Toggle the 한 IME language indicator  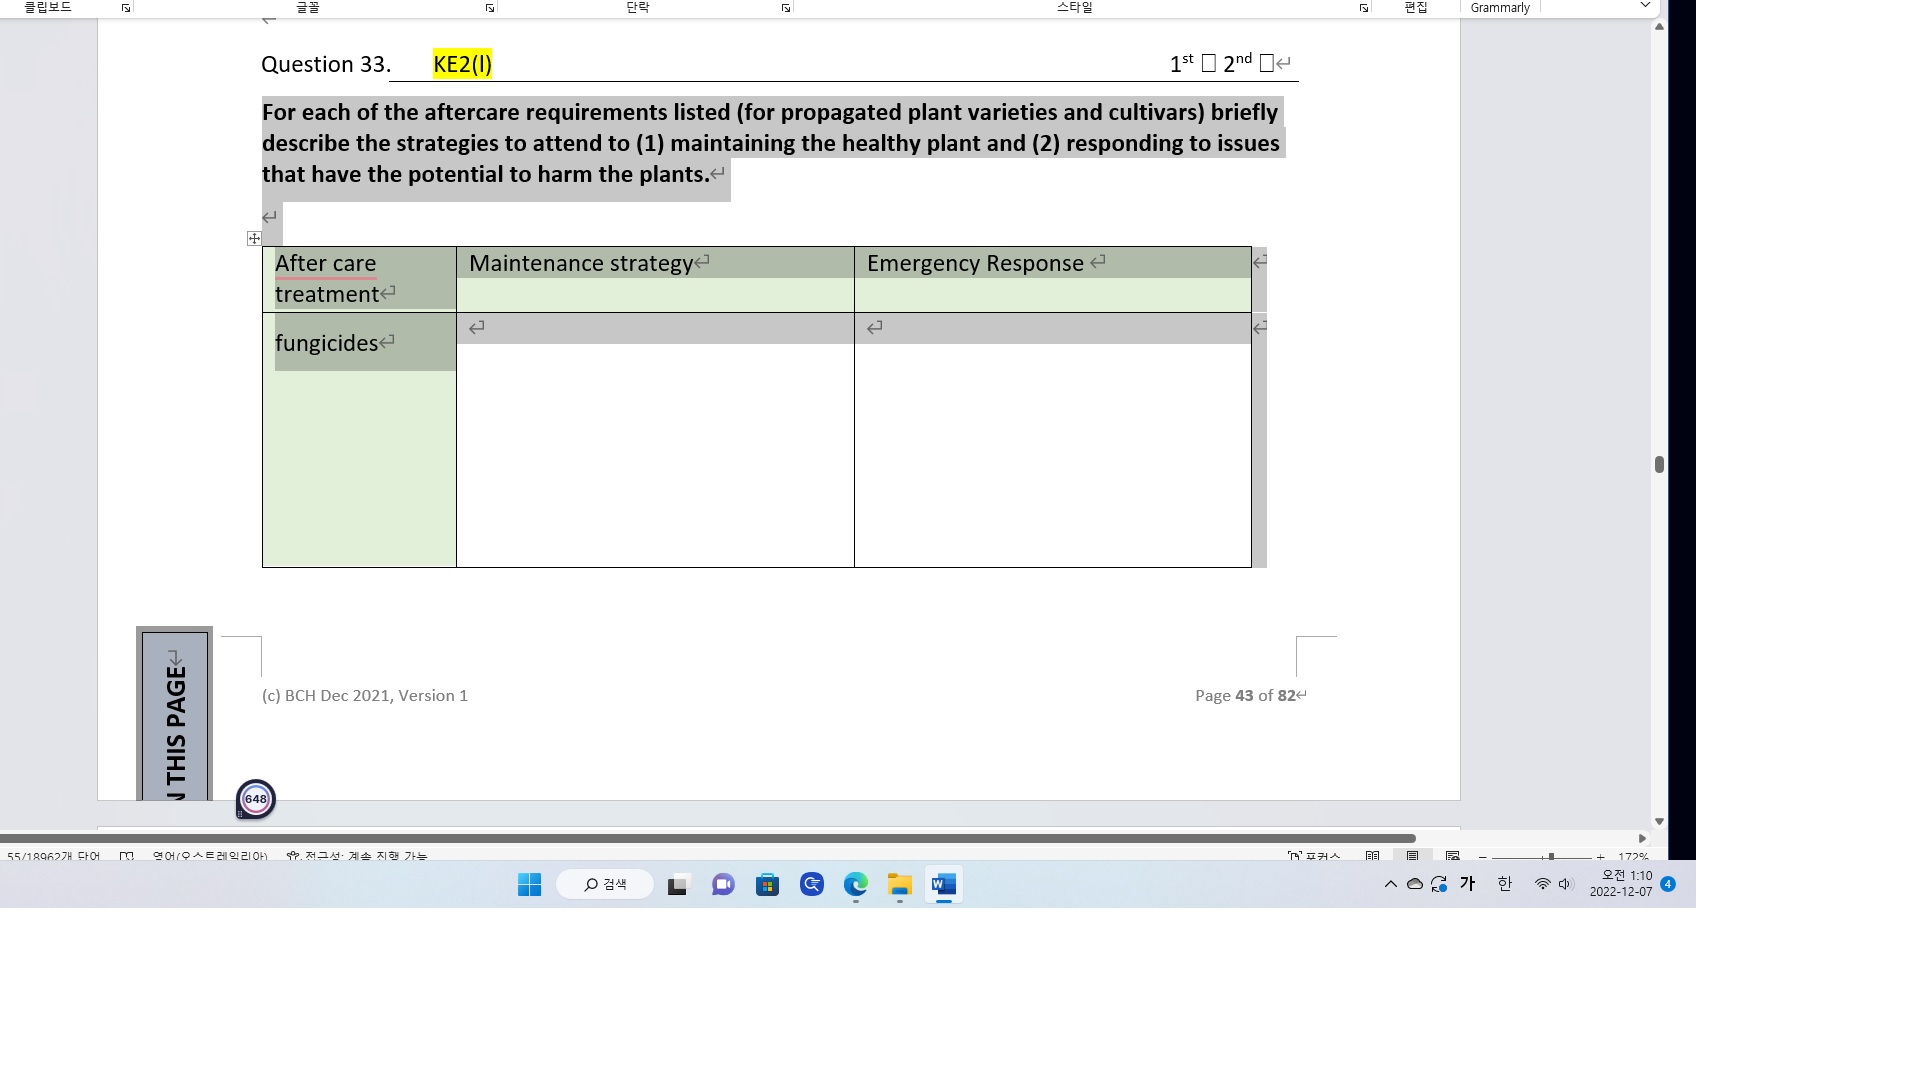[x=1504, y=884]
